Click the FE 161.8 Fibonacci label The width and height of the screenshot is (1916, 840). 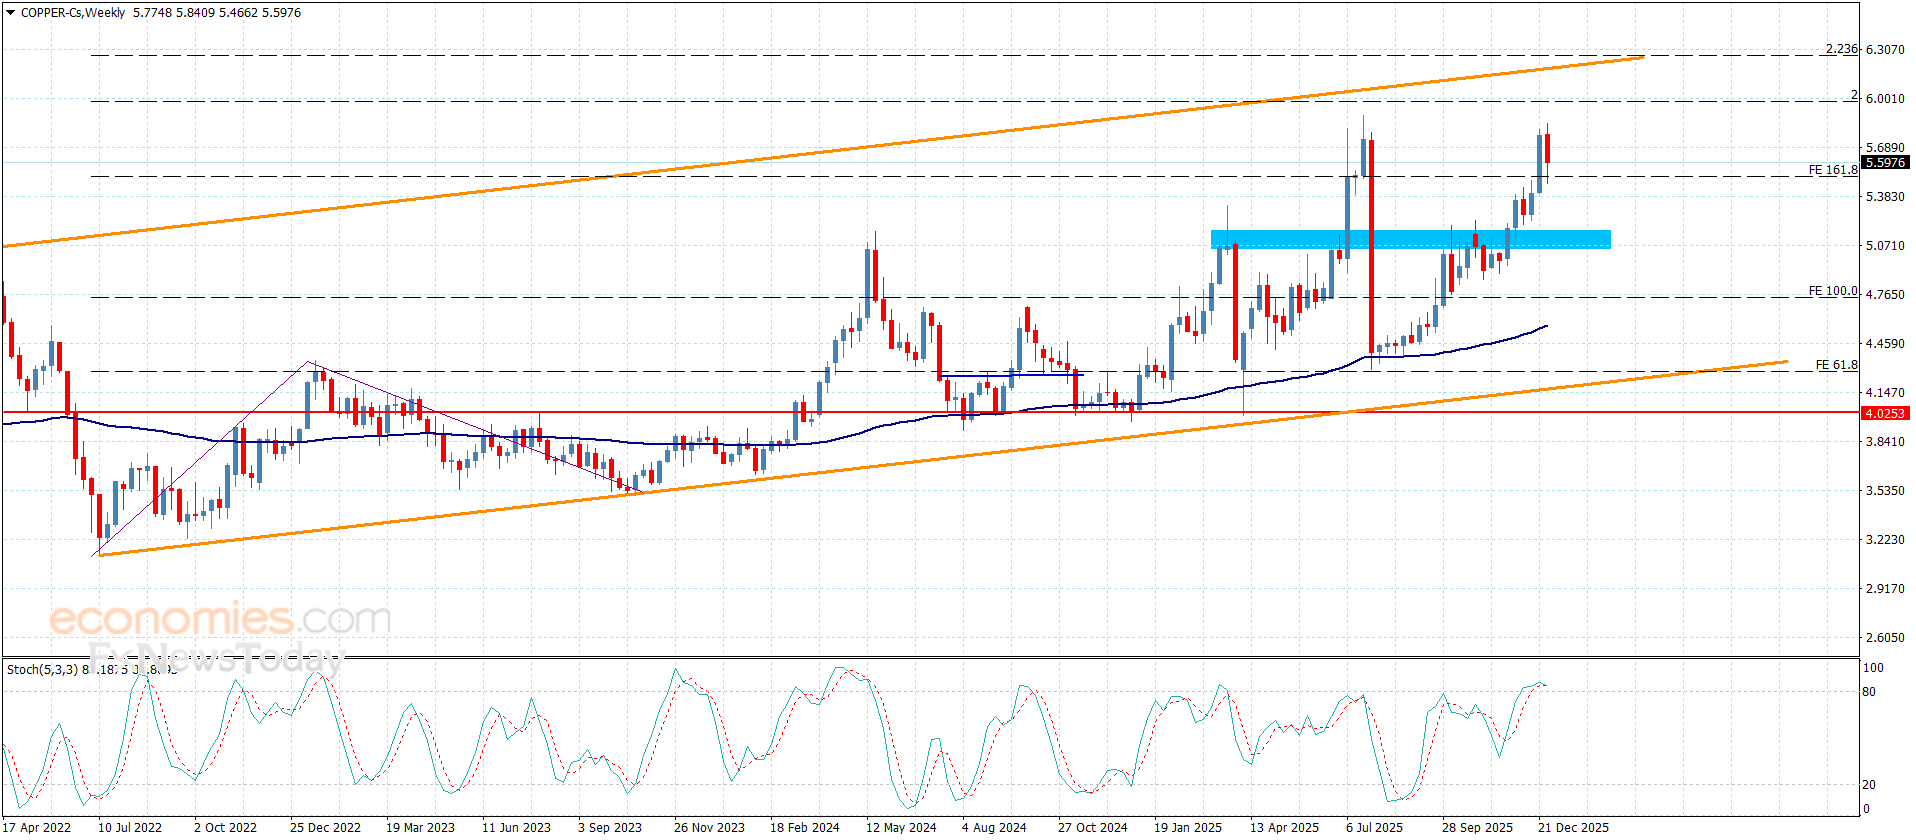1832,170
